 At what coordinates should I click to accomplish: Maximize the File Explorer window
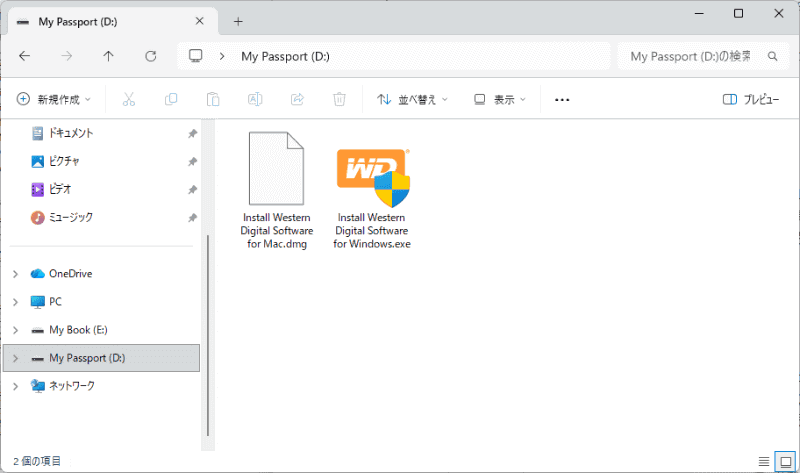tap(738, 14)
